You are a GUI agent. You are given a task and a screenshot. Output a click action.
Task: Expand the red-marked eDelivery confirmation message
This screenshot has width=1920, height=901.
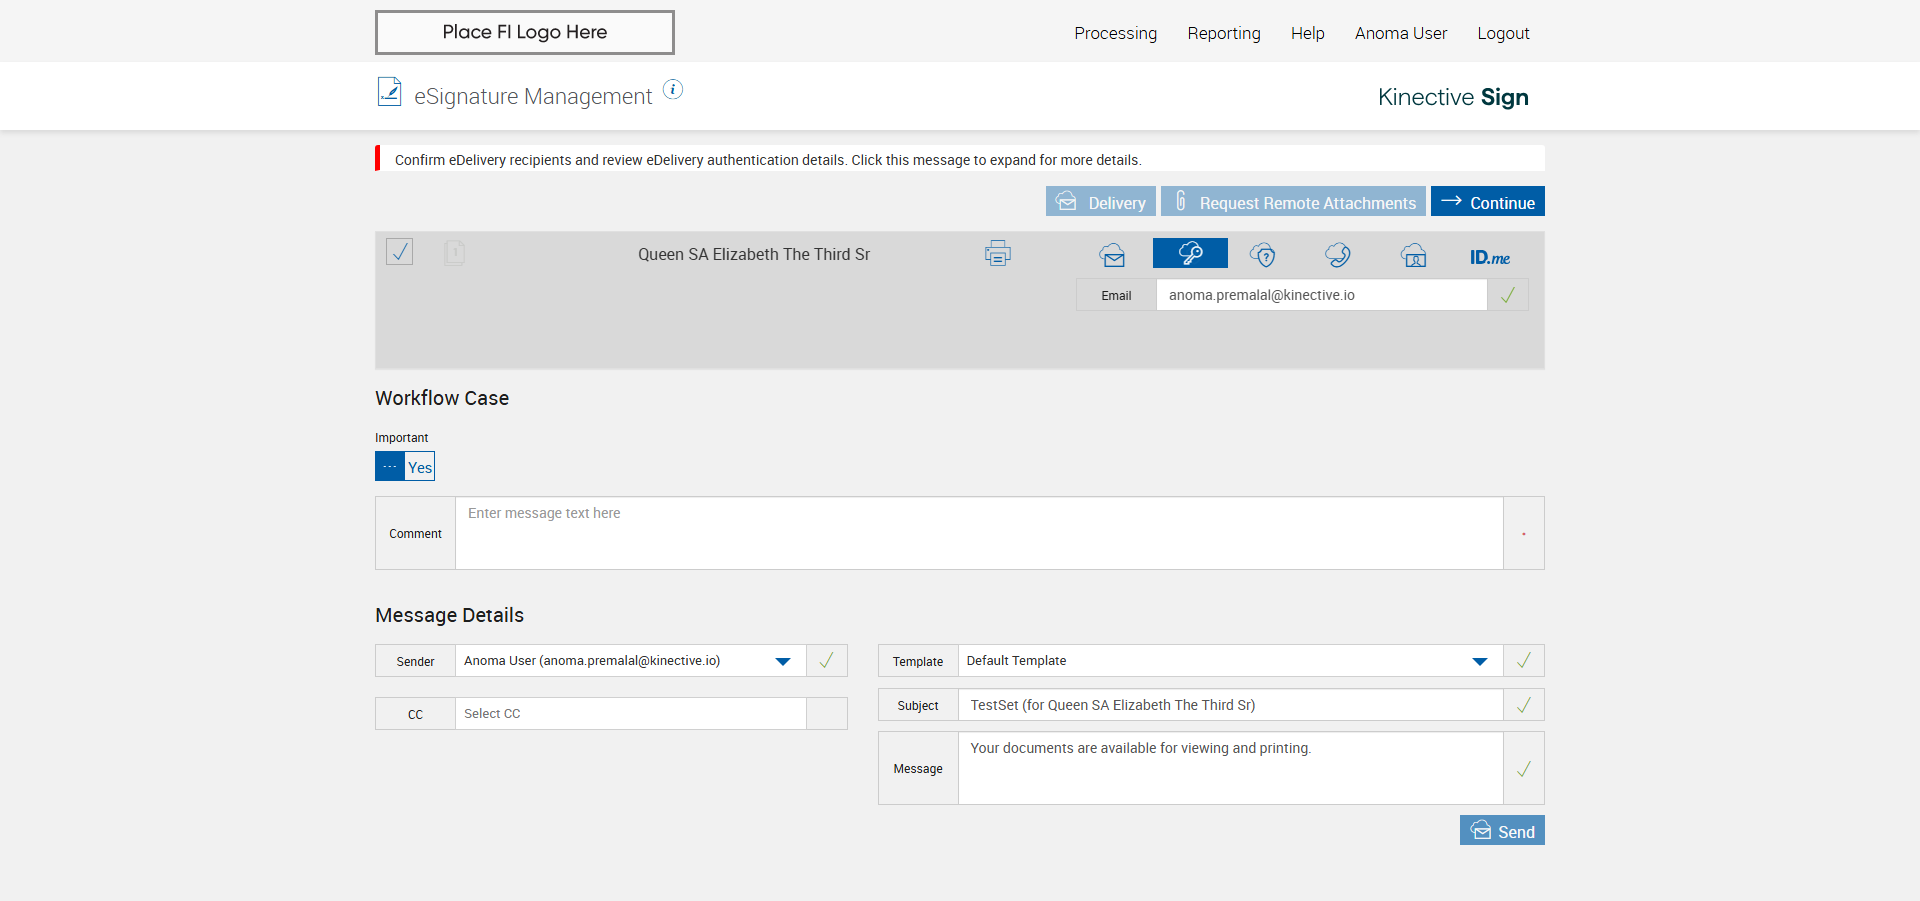tap(767, 160)
